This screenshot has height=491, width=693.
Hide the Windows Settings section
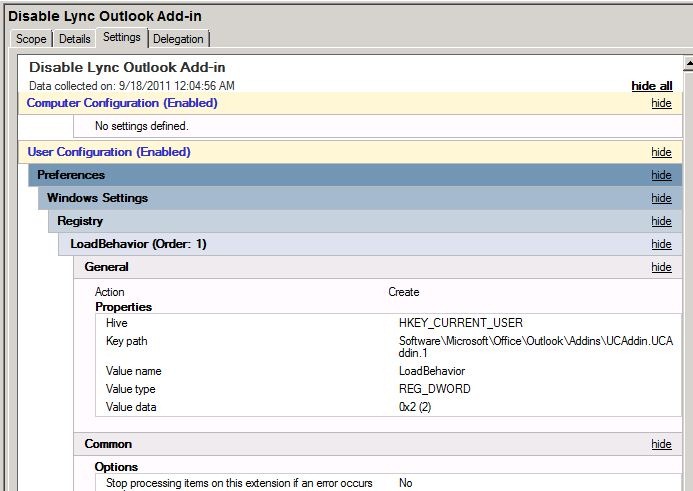click(661, 198)
